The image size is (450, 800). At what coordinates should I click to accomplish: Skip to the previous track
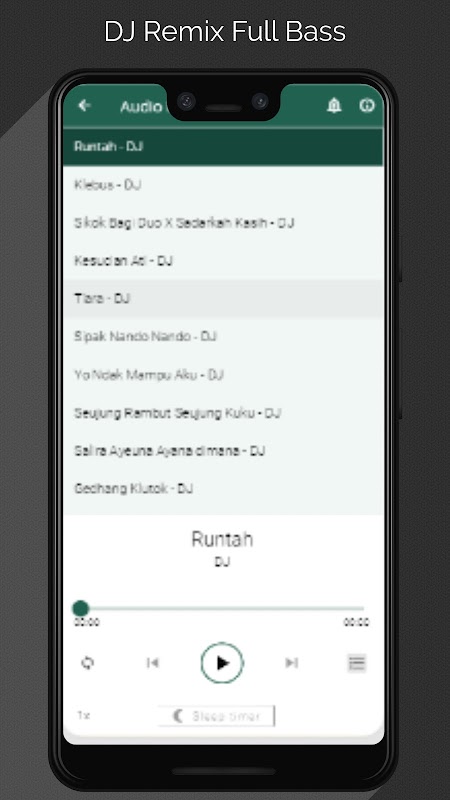click(x=153, y=663)
